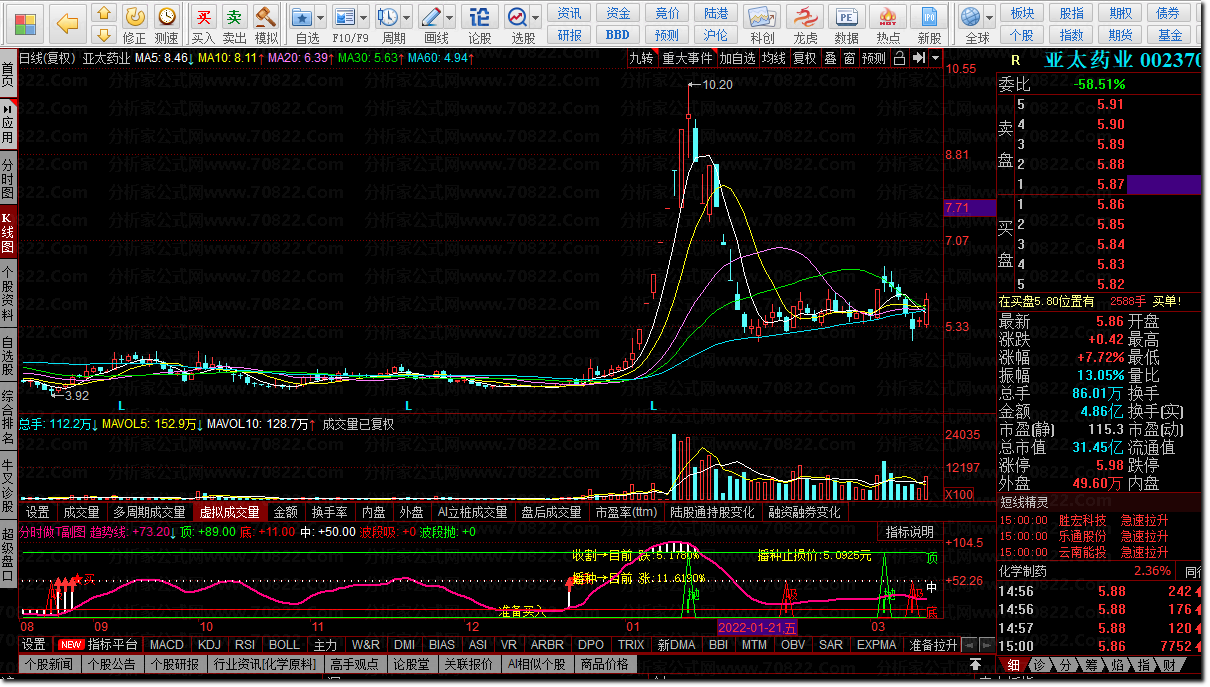Toggle 九转 indicator display

tap(641, 59)
